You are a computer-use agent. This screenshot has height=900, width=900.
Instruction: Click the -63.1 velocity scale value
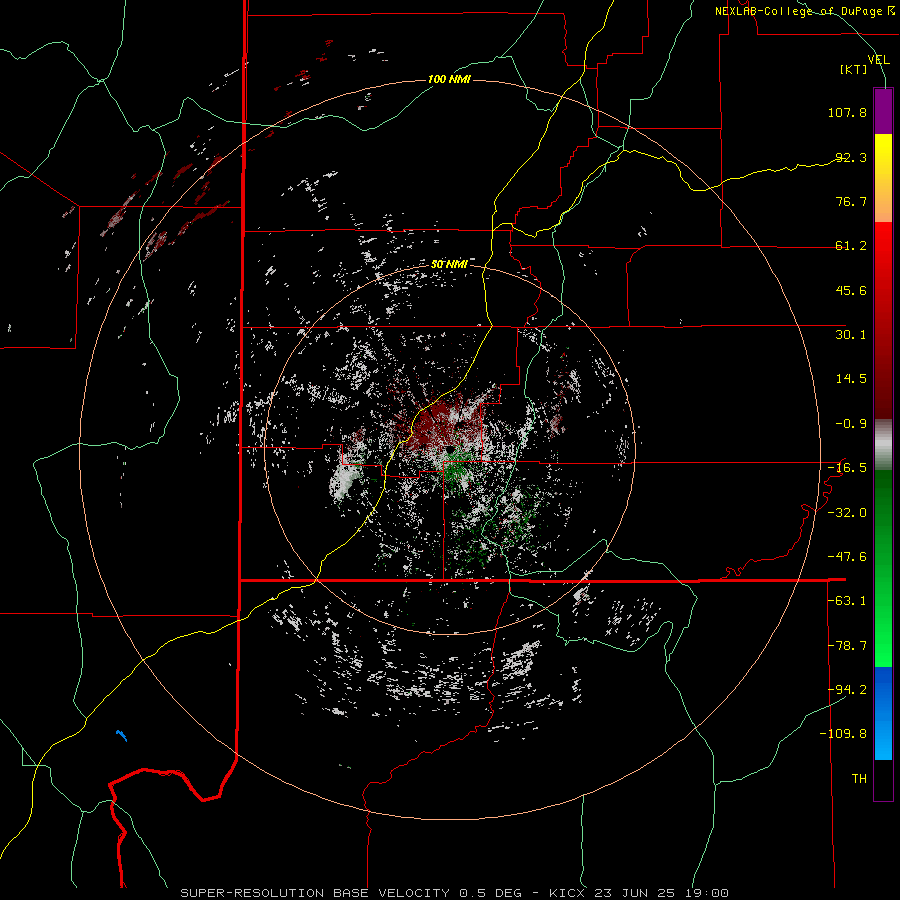(847, 601)
